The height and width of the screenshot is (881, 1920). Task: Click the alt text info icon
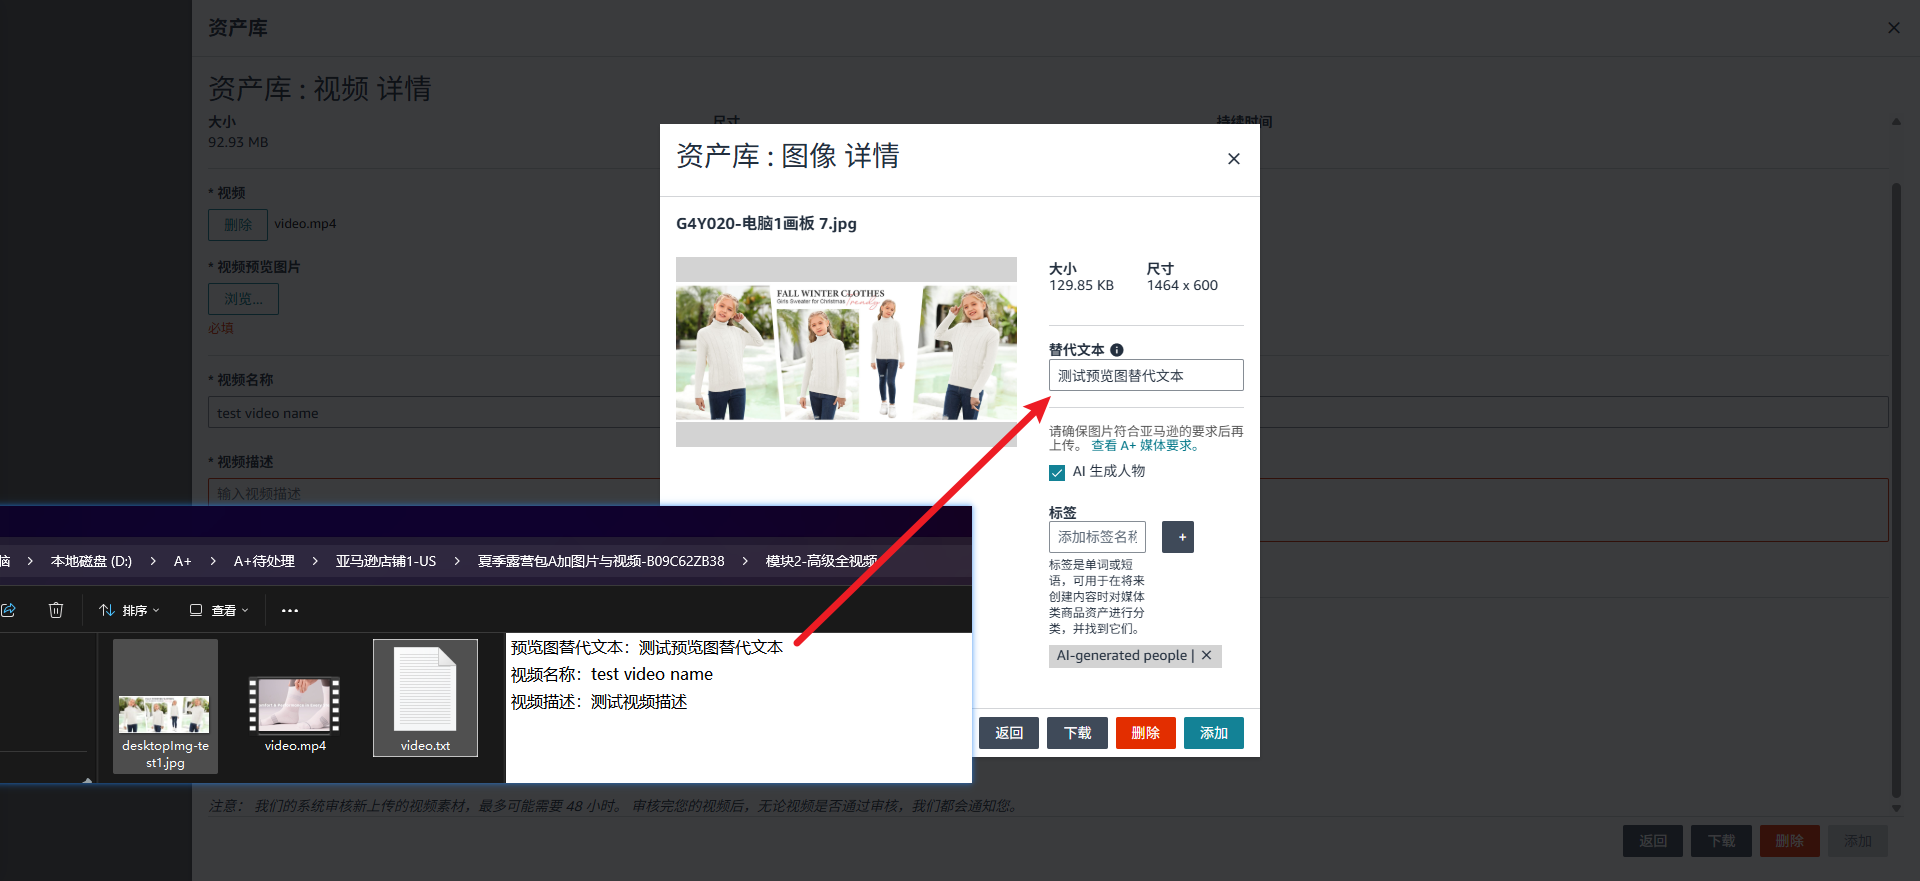pos(1117,350)
